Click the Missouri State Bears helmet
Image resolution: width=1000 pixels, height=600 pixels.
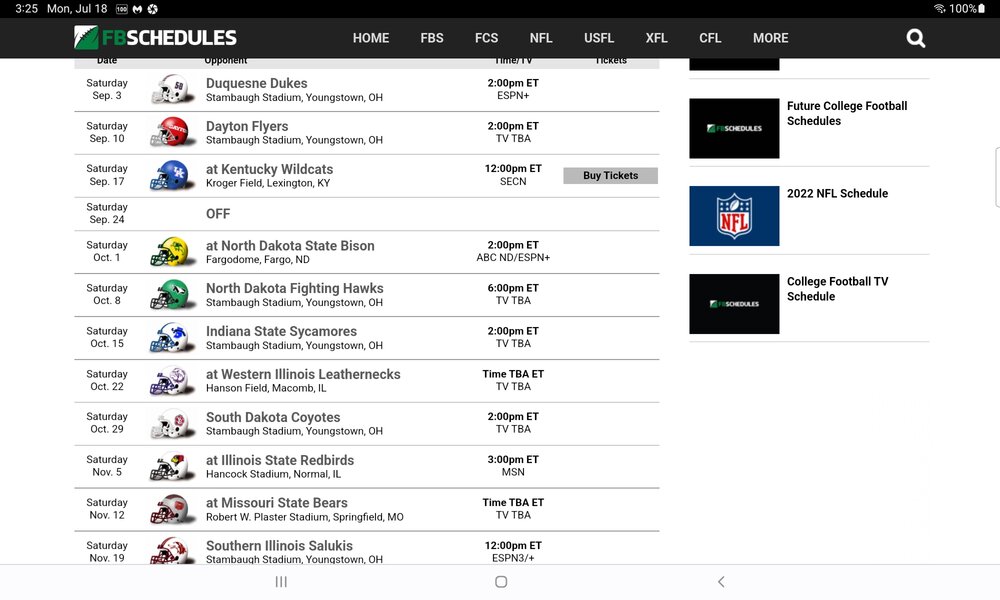click(x=172, y=509)
